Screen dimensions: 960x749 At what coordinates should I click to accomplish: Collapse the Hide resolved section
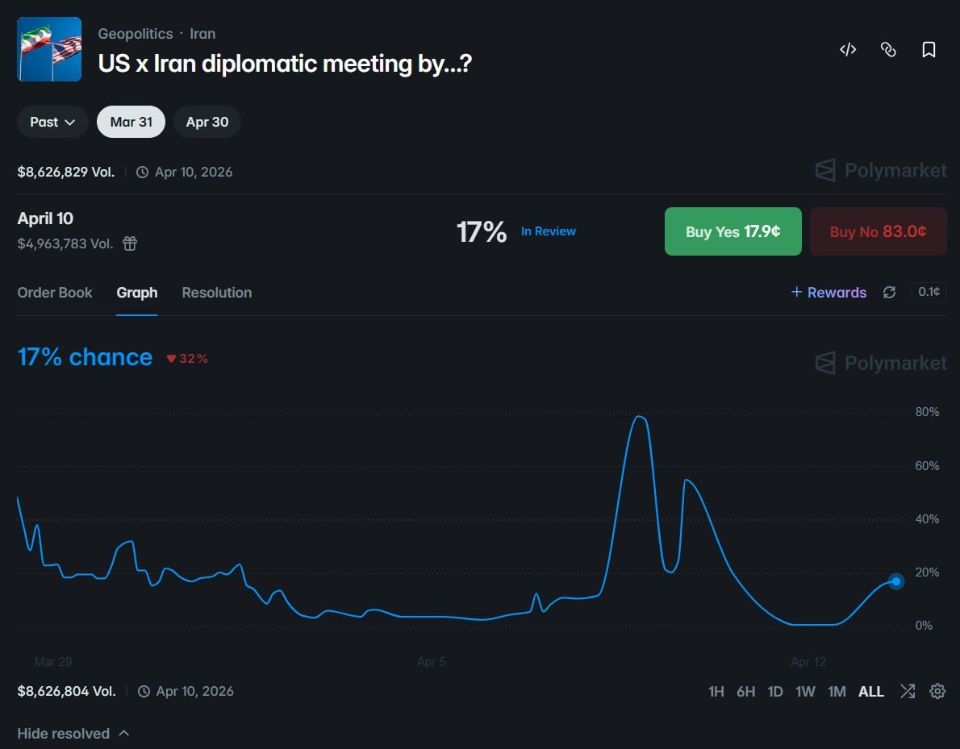(73, 733)
